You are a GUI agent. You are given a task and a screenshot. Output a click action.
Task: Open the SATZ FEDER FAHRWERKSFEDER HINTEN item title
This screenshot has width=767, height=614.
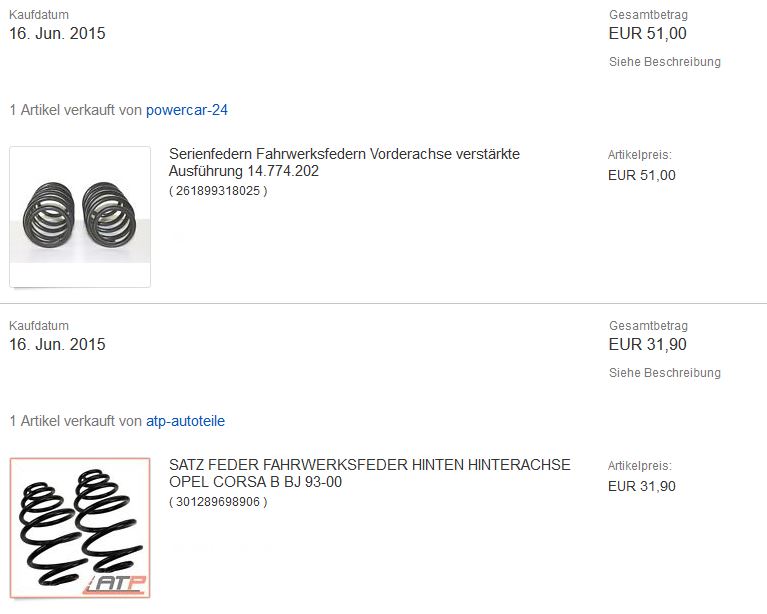pyautogui.click(x=369, y=473)
